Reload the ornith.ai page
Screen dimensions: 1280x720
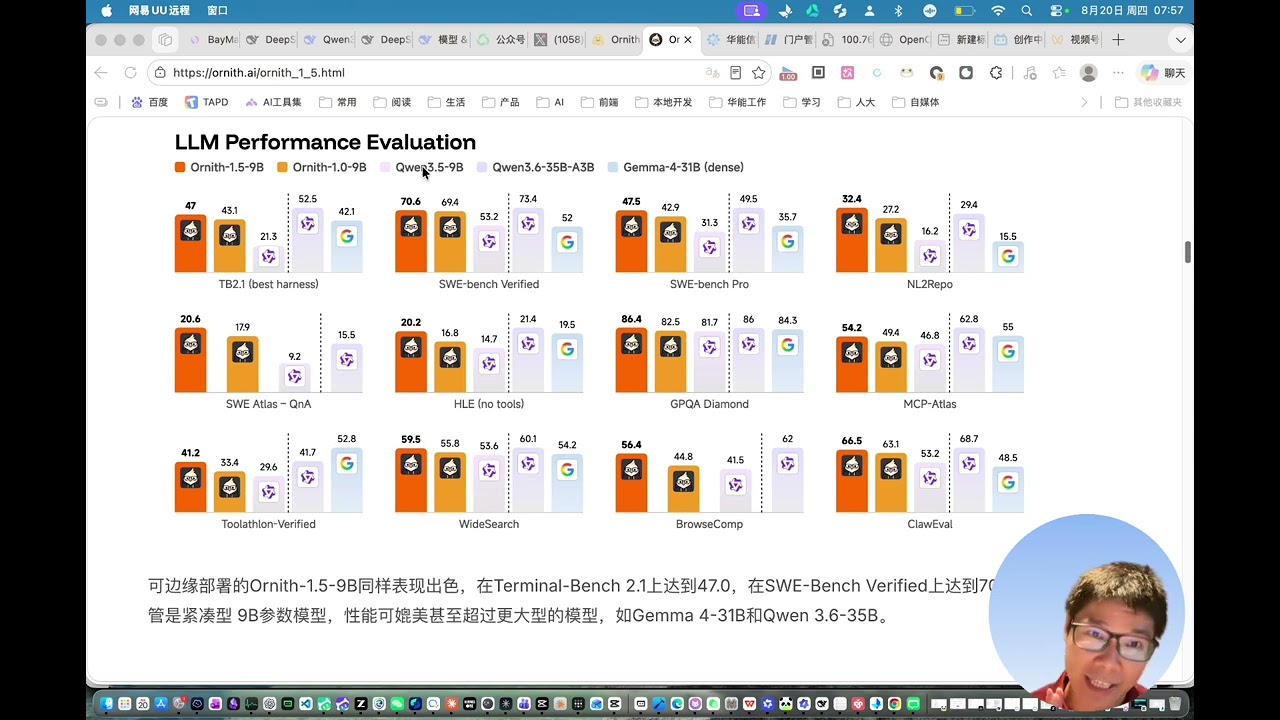(130, 73)
